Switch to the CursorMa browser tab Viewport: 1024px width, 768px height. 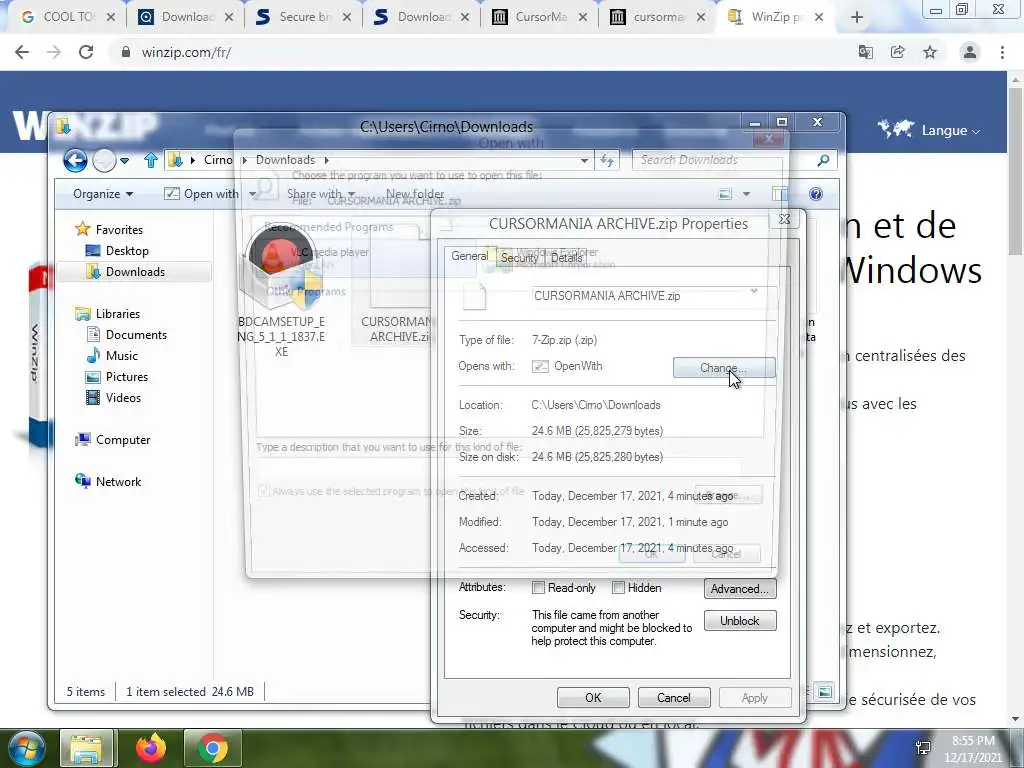541,17
